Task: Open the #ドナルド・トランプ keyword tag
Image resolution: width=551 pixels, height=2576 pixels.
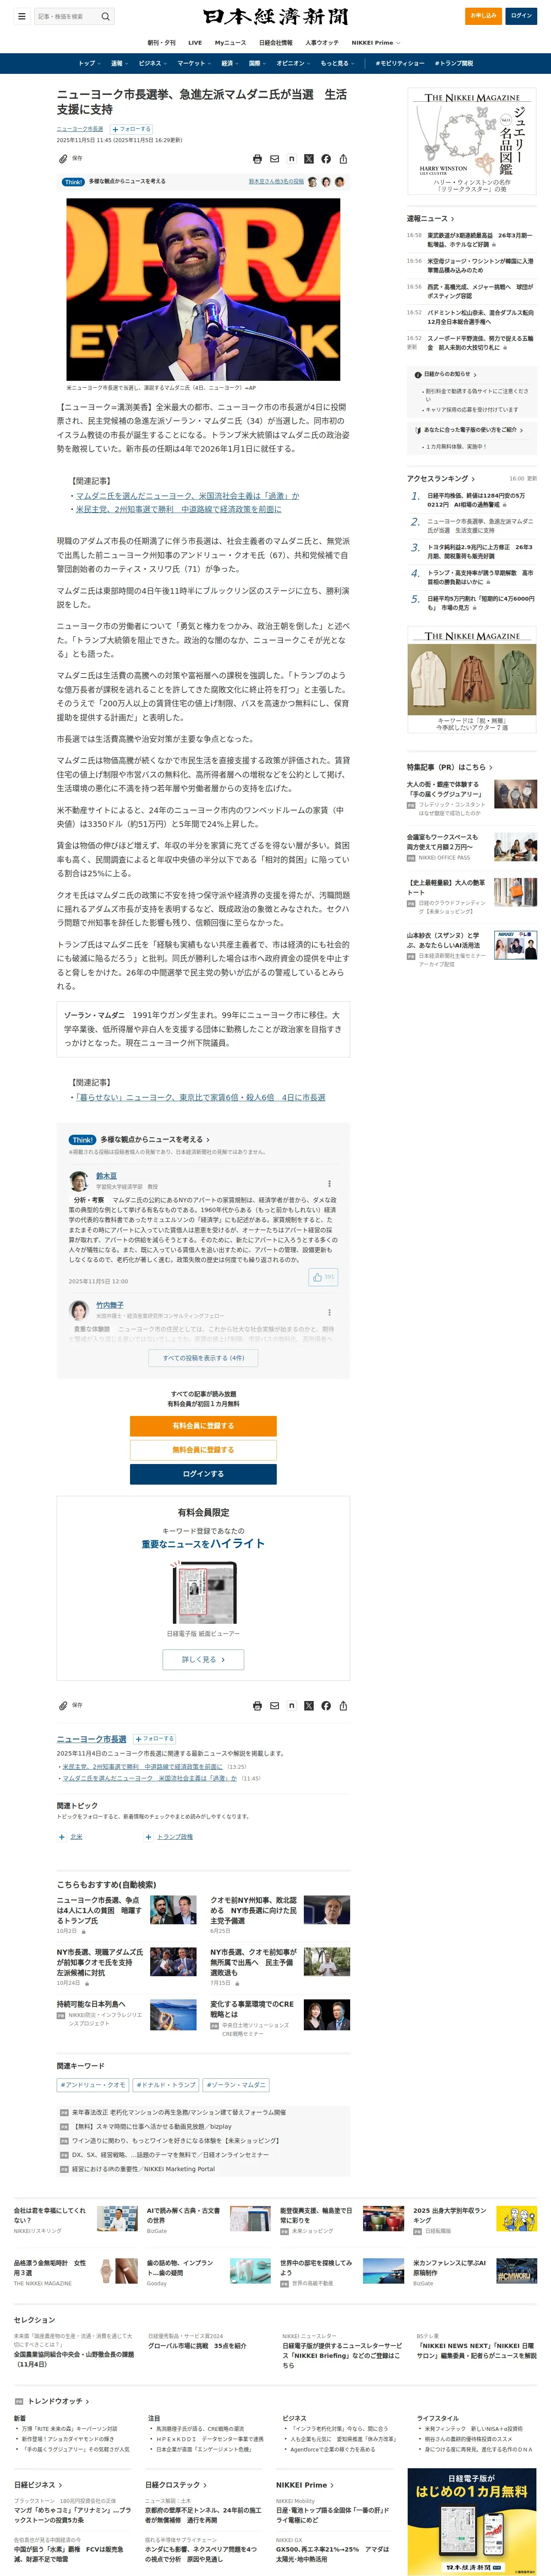Action: 166,2085
